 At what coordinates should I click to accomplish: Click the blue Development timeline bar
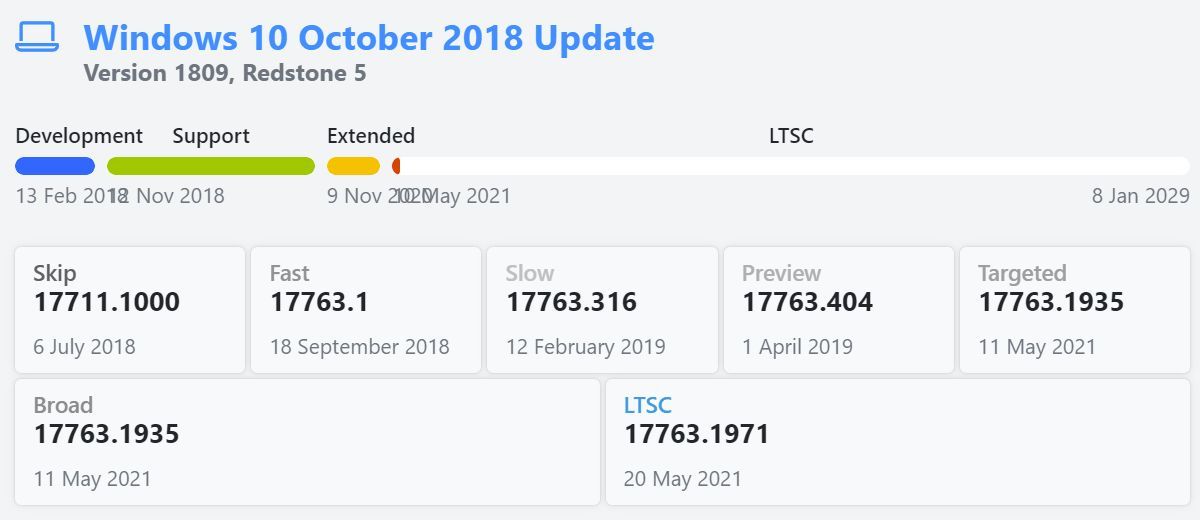point(55,166)
